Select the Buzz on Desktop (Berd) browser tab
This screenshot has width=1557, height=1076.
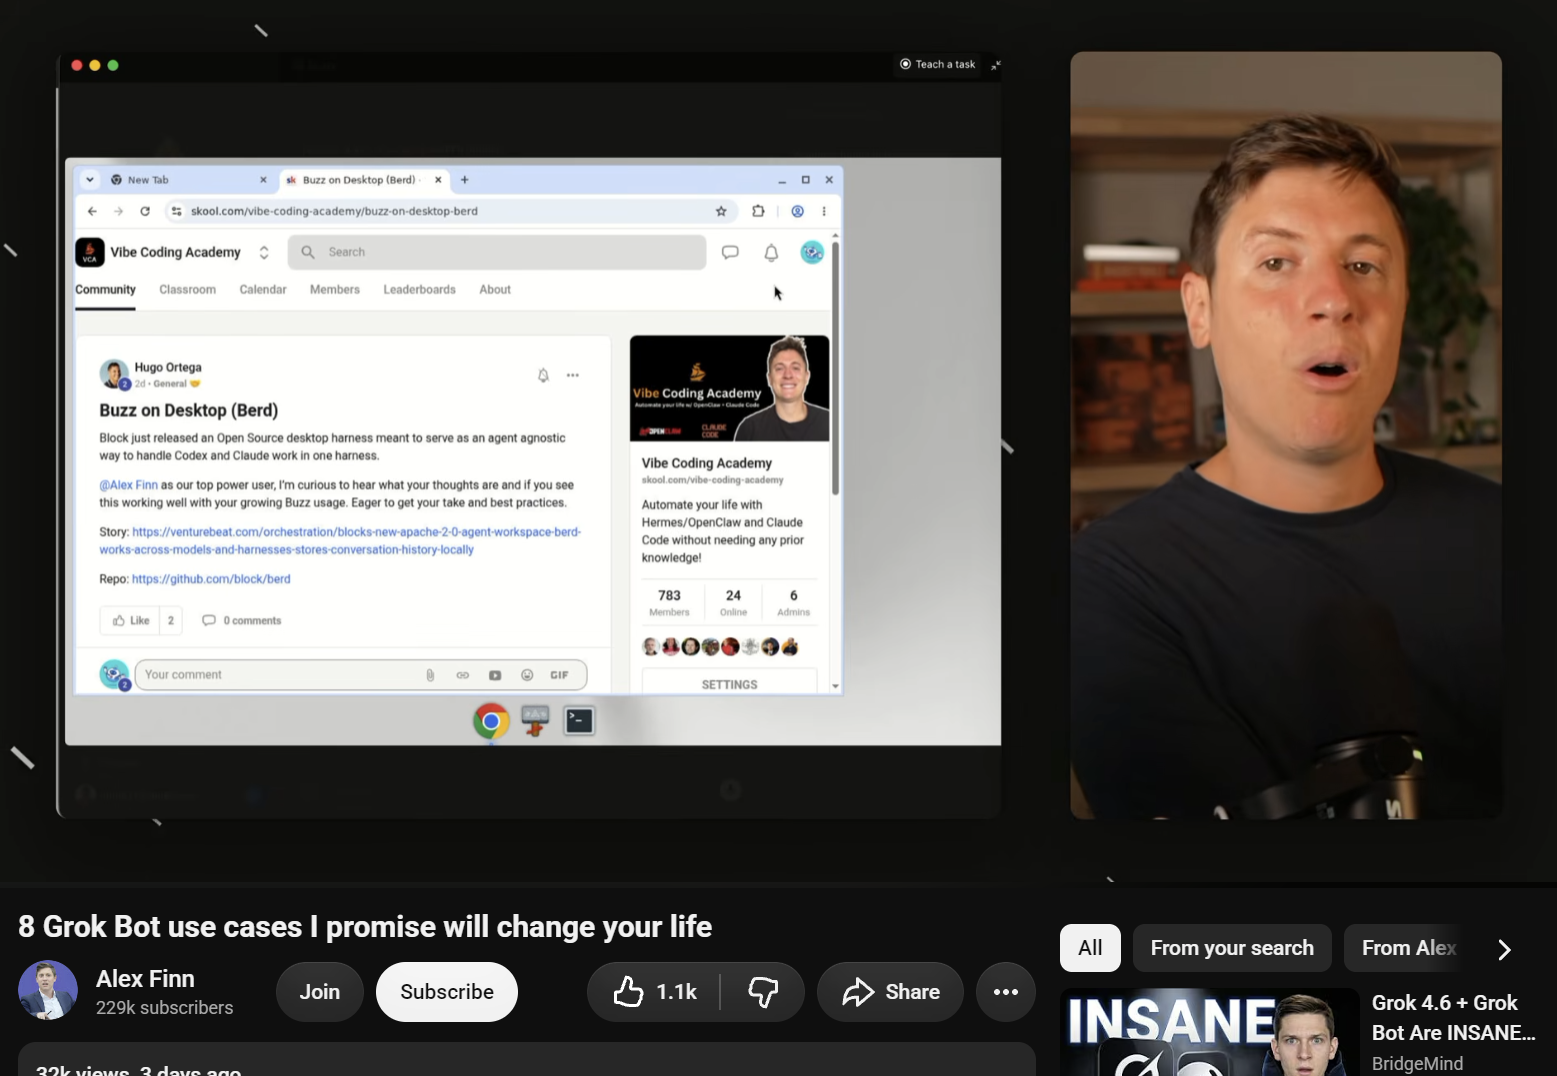tap(359, 180)
